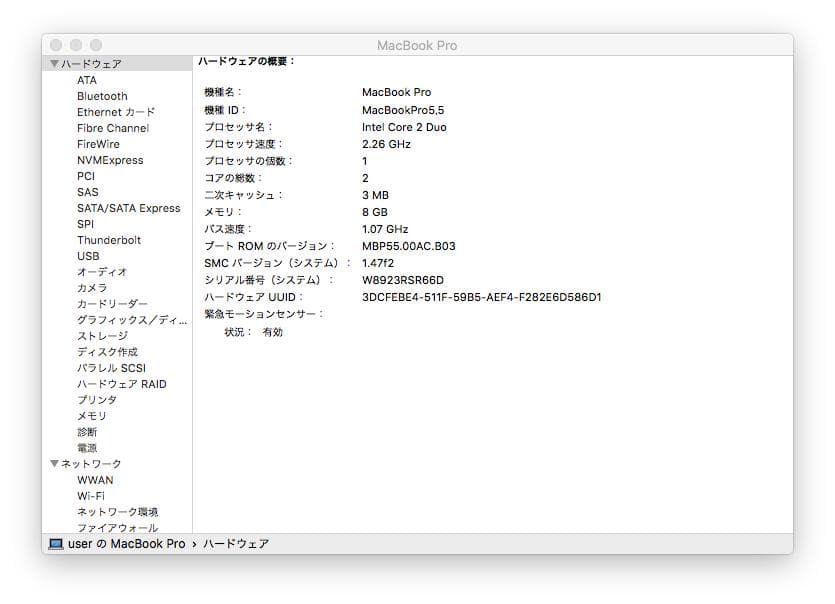
Task: Collapse the ハードウェア section triangle
Action: (54, 63)
